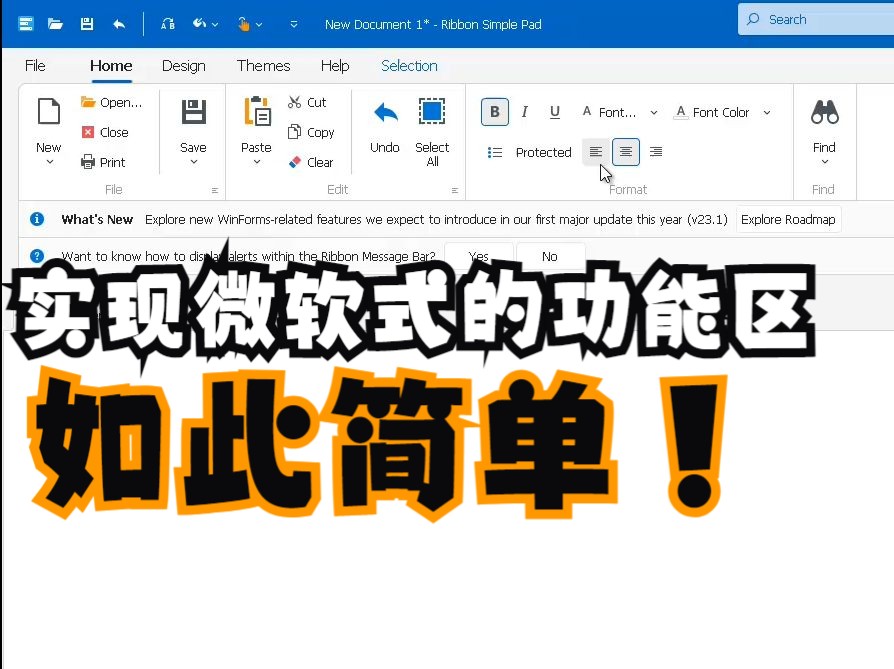Click the Print icon

[x=87, y=162]
